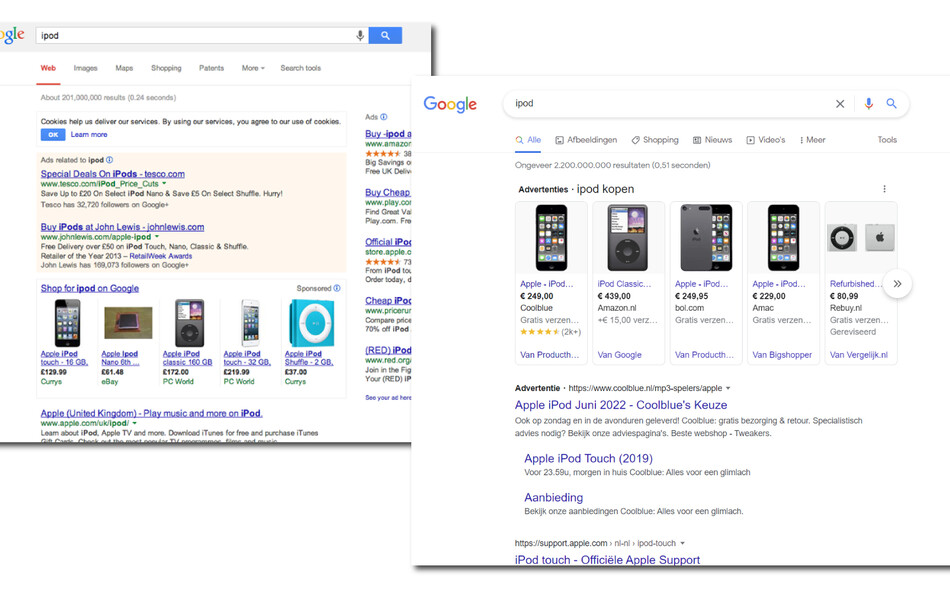This screenshot has width=950, height=594.
Task: Expand the dropdown arrow after the support.apple.com URL
Action: 682,544
